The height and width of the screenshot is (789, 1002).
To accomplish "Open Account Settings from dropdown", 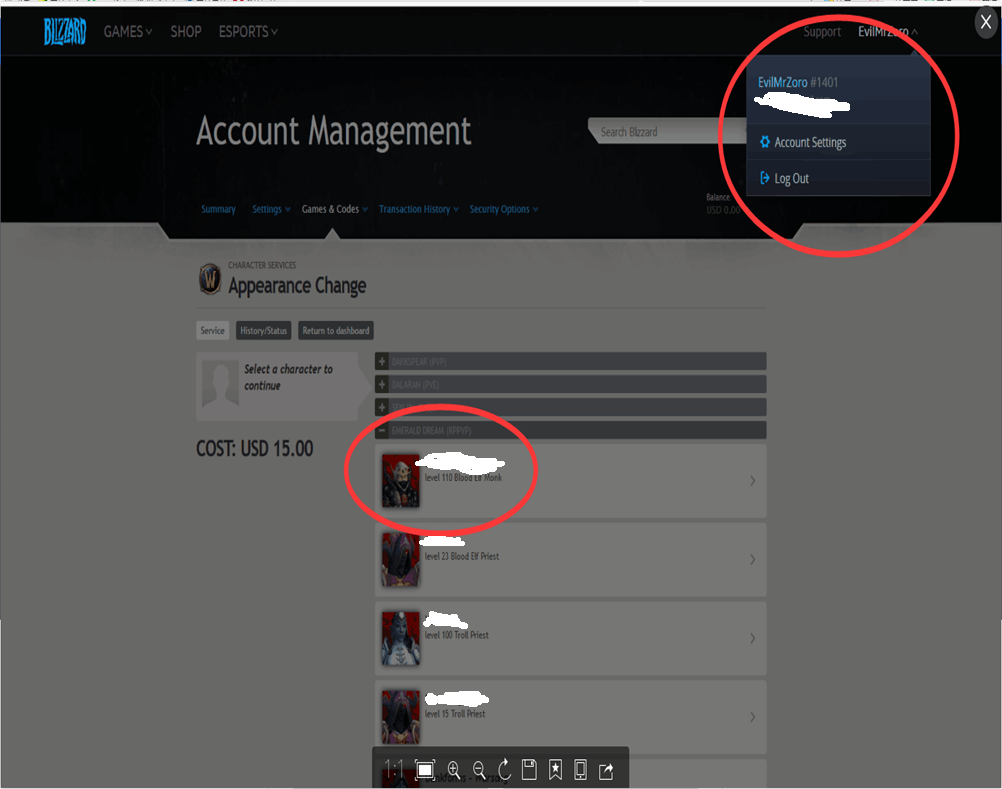I will [x=838, y=142].
